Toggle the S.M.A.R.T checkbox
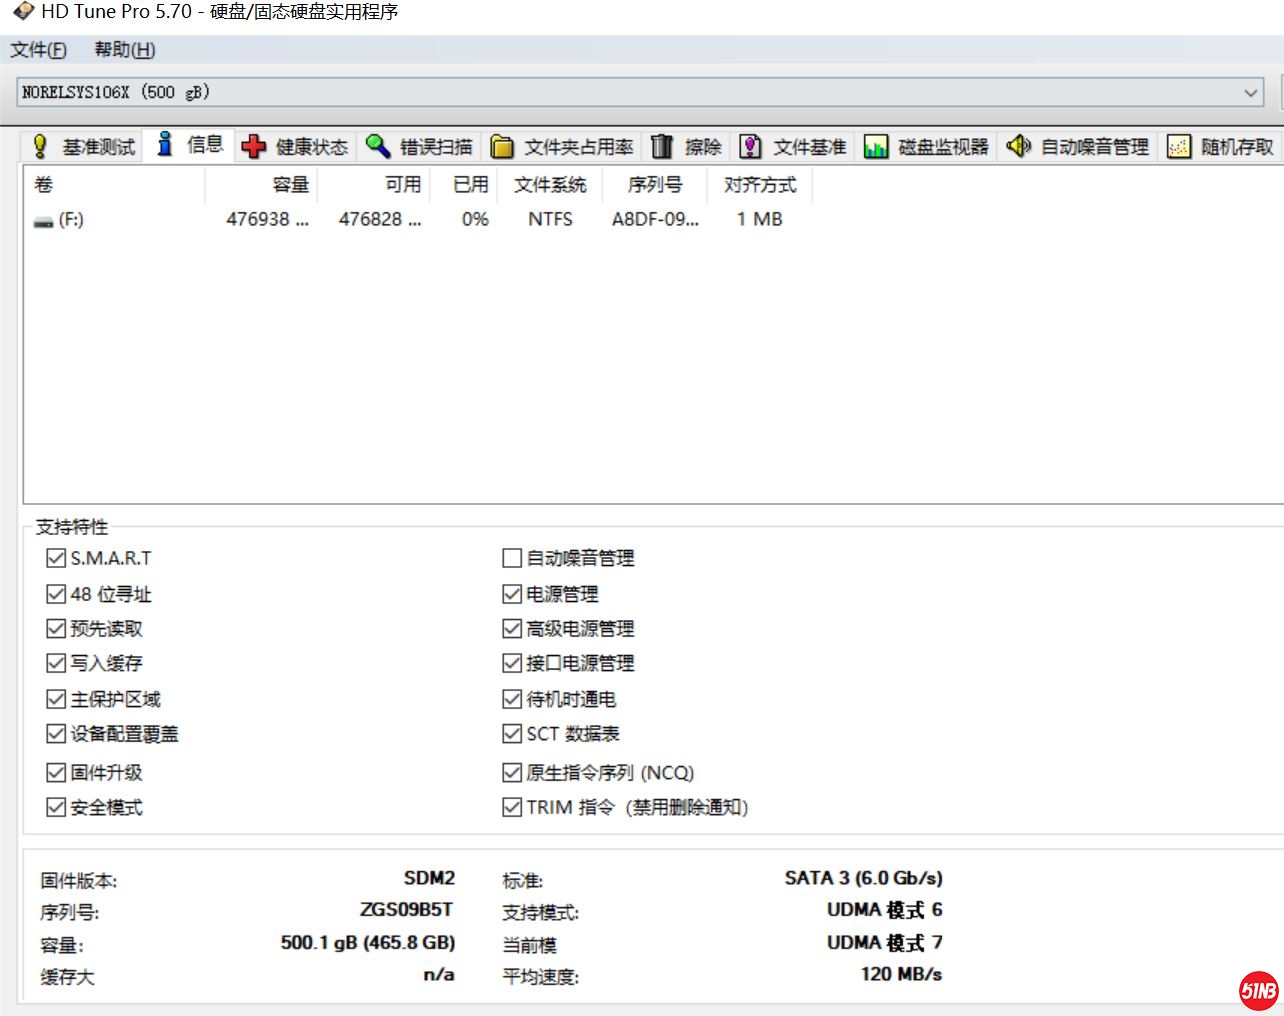1284x1016 pixels. (56, 558)
